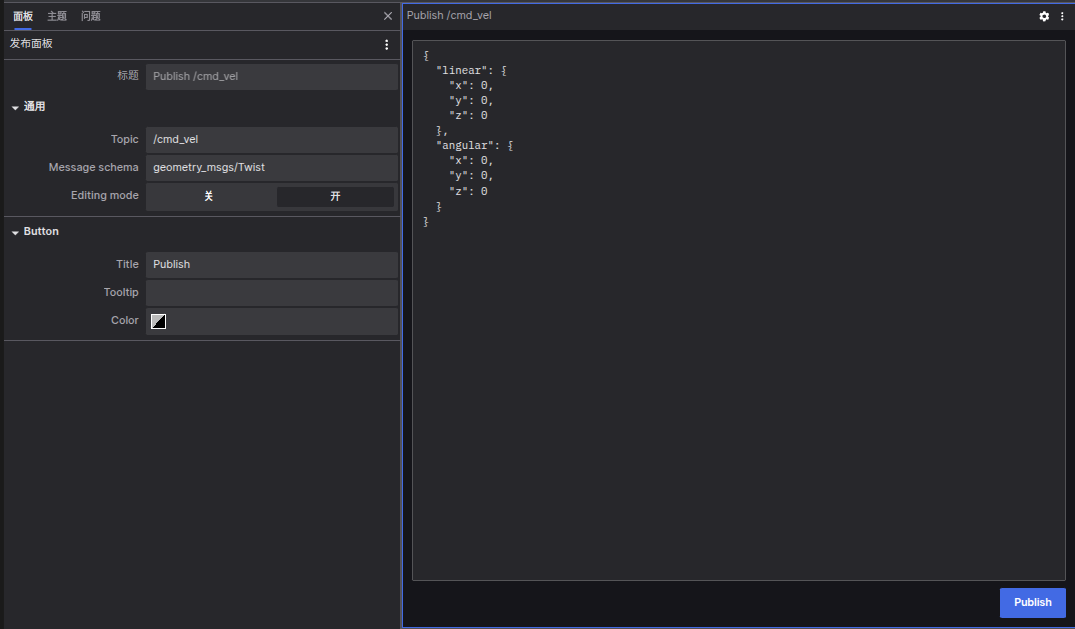Collapse the 通用 section
The width and height of the screenshot is (1075, 629).
[15, 107]
